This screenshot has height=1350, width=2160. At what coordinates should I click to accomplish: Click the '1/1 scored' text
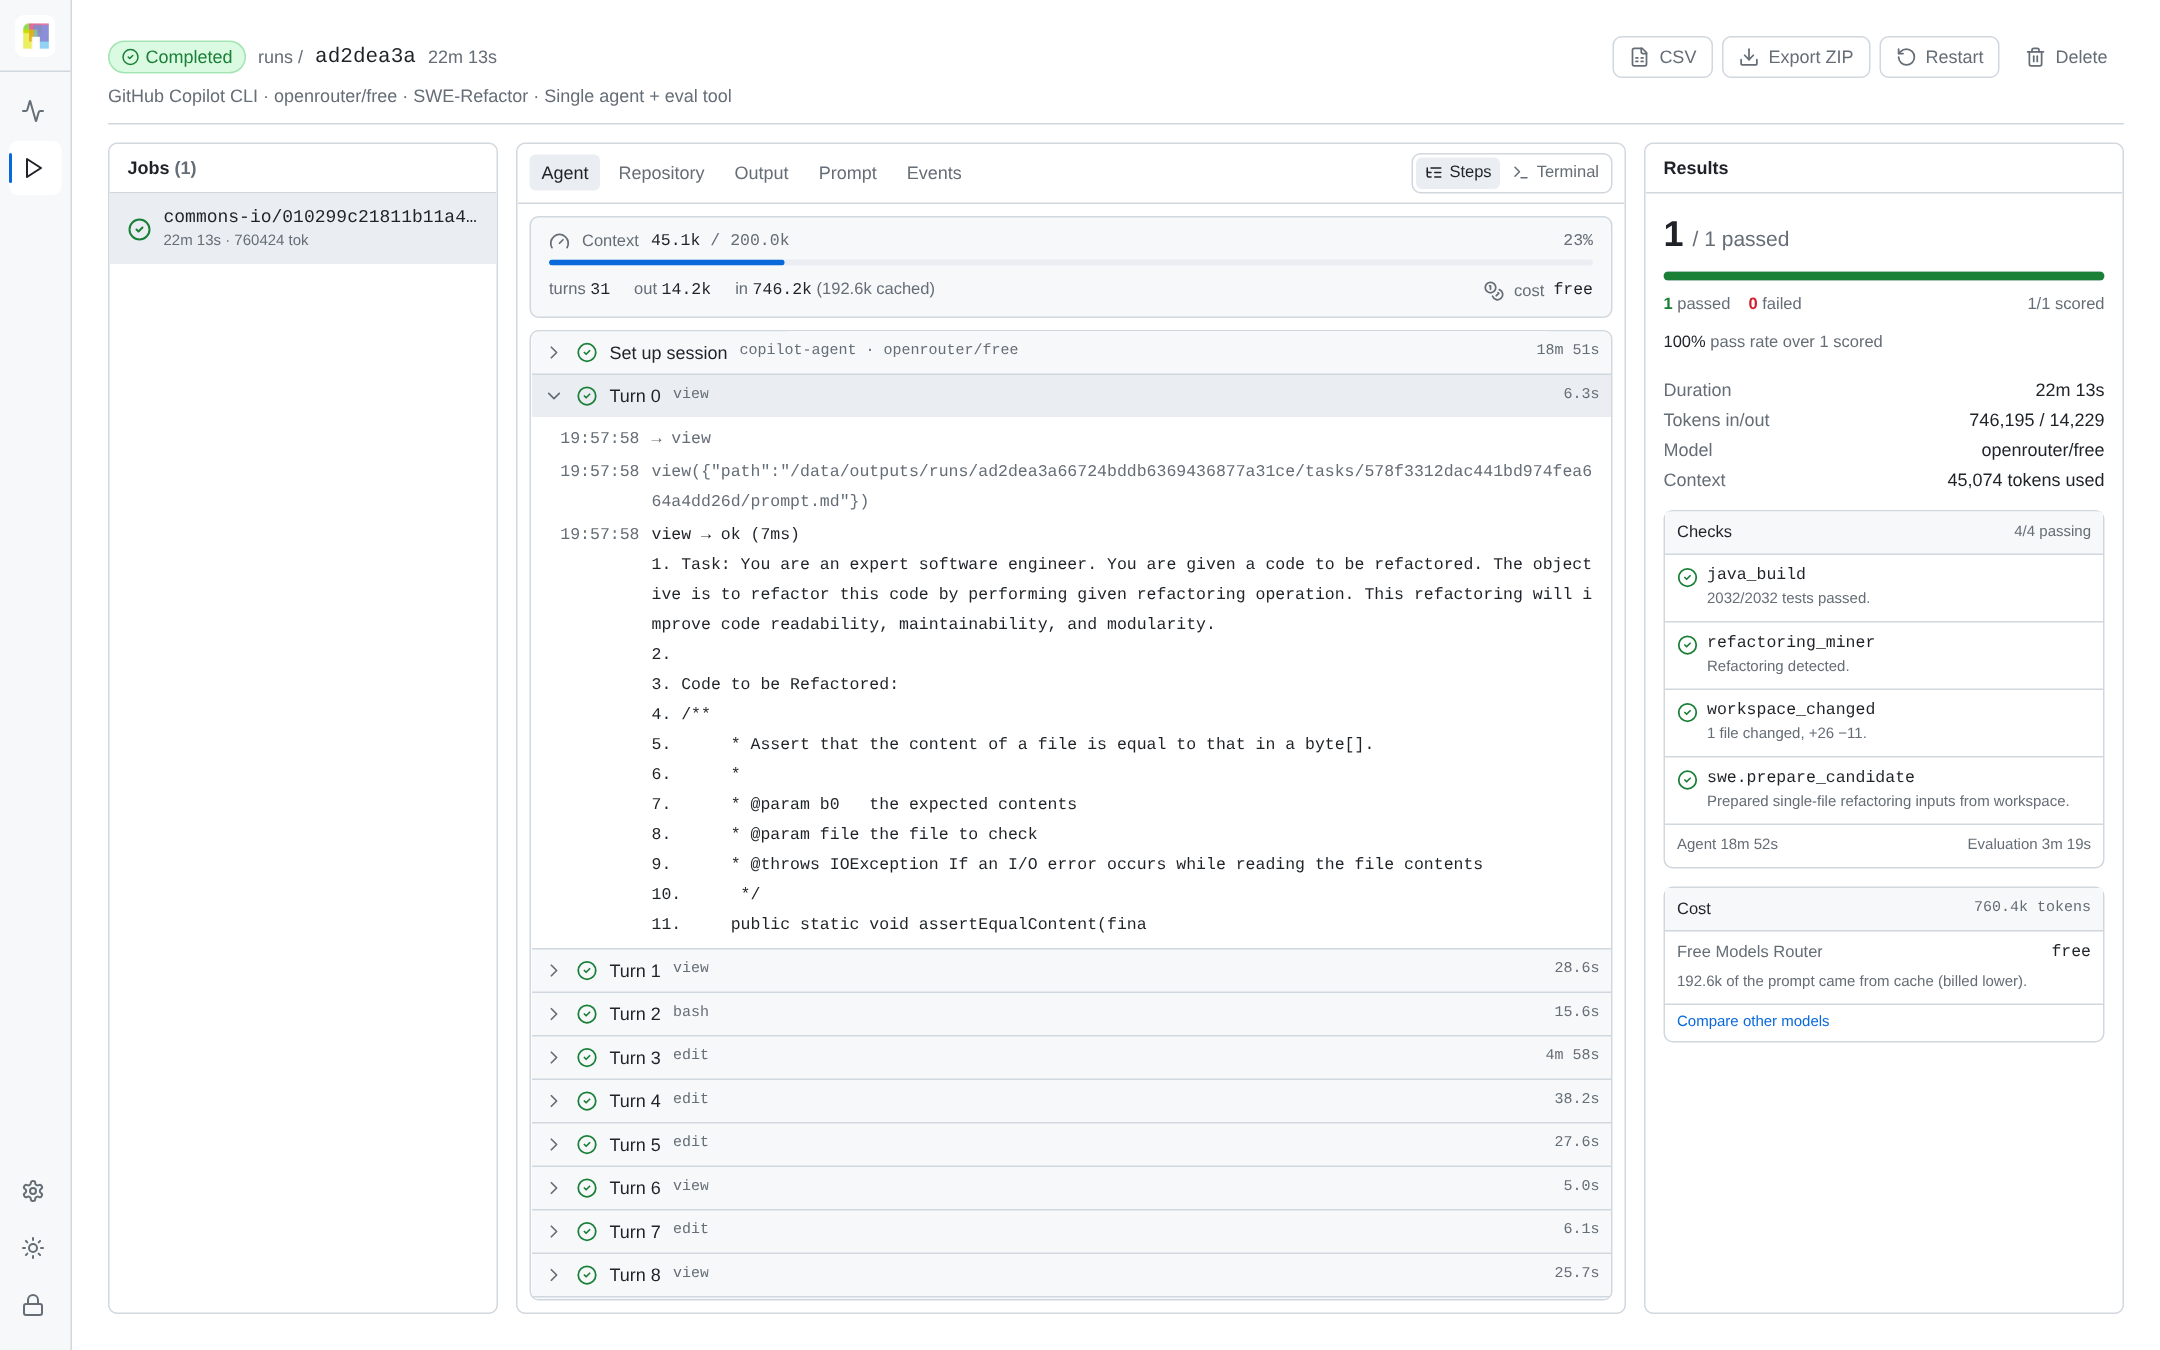[2065, 304]
